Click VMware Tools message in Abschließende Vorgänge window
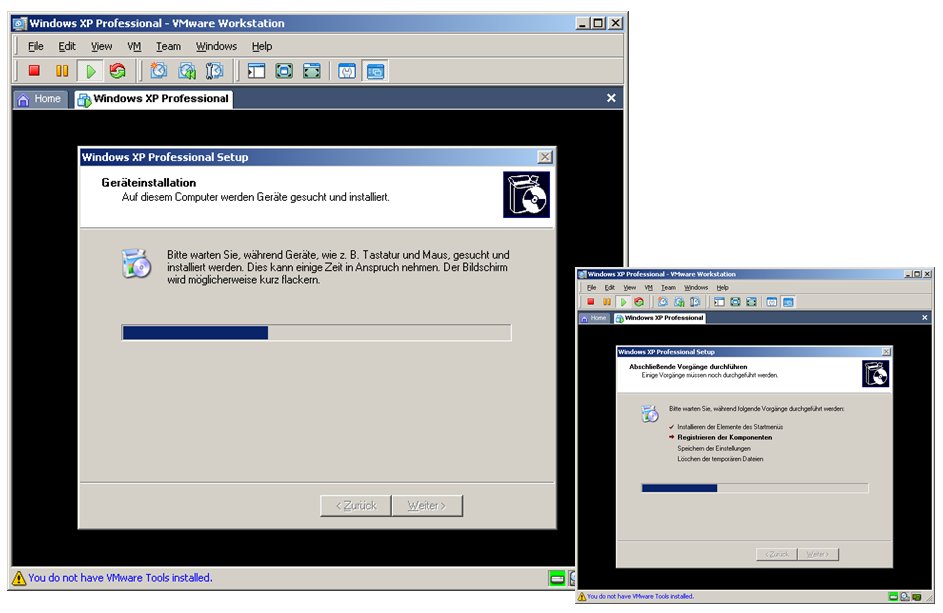943x613 pixels. pos(640,597)
